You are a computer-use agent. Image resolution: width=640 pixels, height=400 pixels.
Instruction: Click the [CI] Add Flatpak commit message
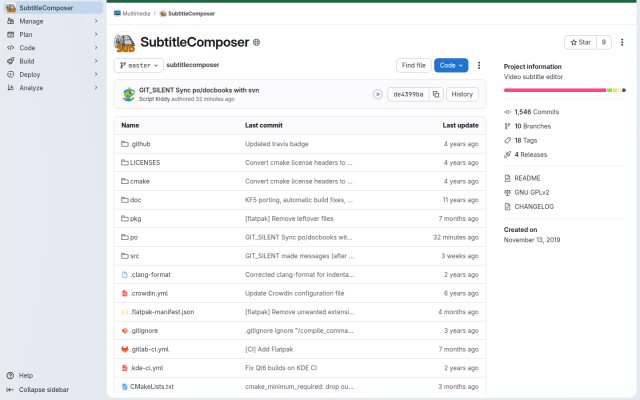click(x=269, y=349)
